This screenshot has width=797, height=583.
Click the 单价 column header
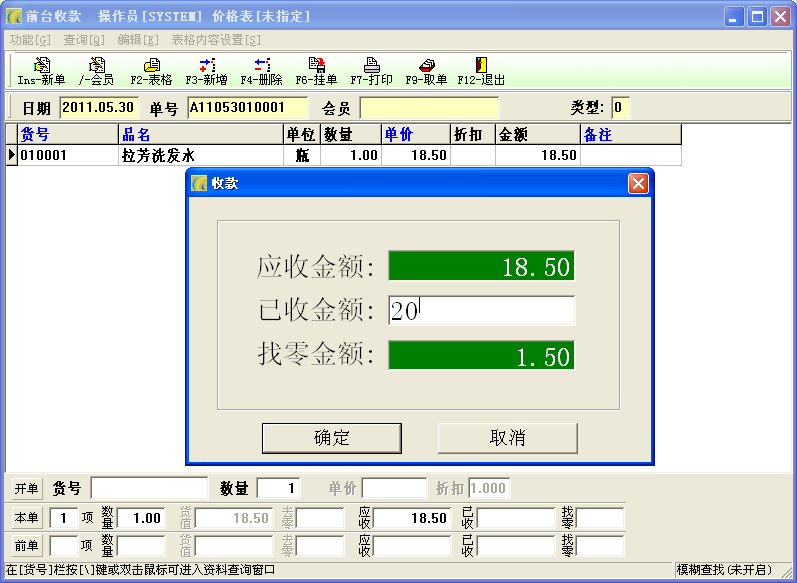[416, 134]
